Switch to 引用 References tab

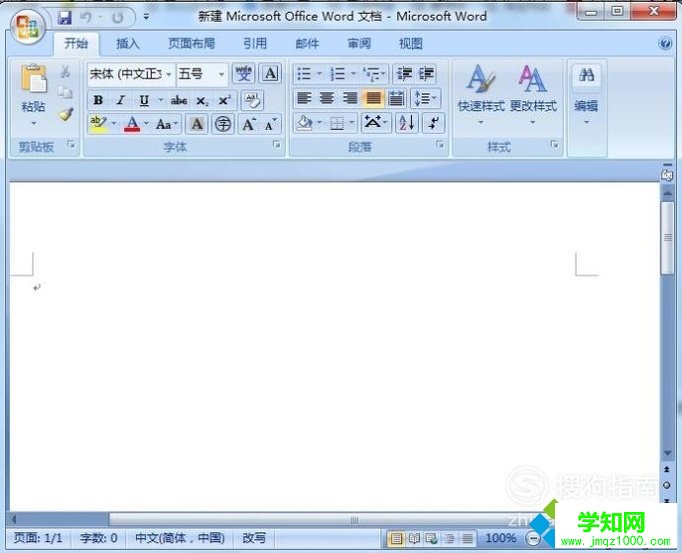[255, 44]
